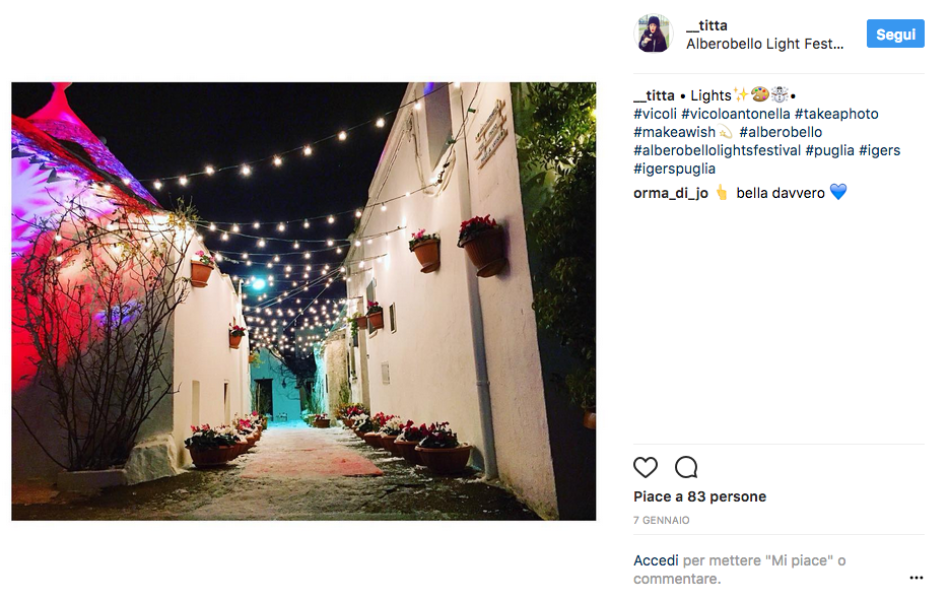Screen dimensions: 948x600
Task: Open the #alberobello hashtag
Action: [781, 132]
